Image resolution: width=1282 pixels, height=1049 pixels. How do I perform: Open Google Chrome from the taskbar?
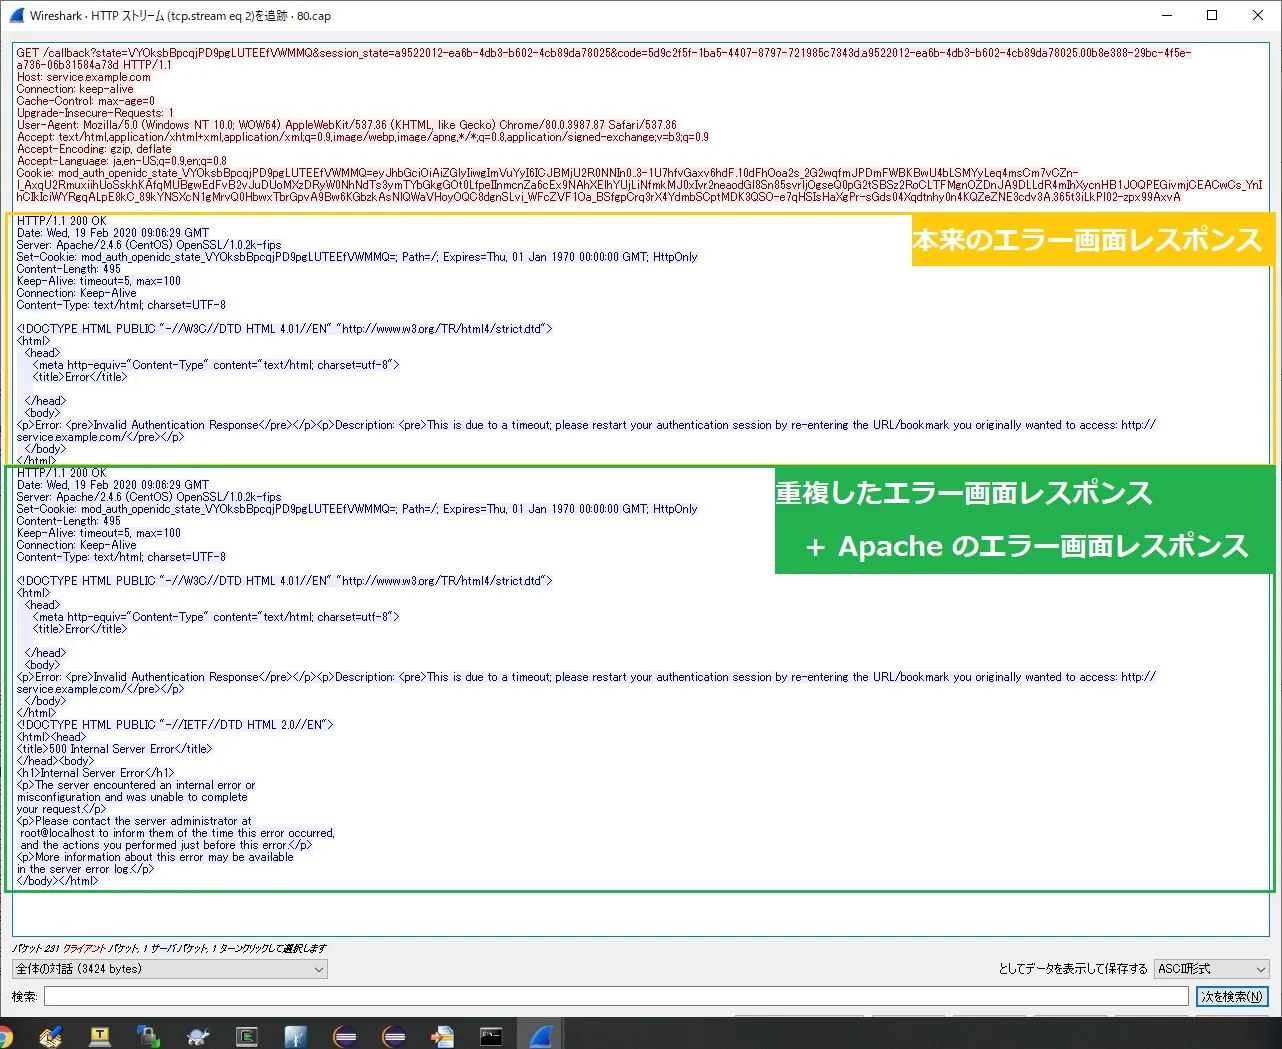click(4, 1036)
